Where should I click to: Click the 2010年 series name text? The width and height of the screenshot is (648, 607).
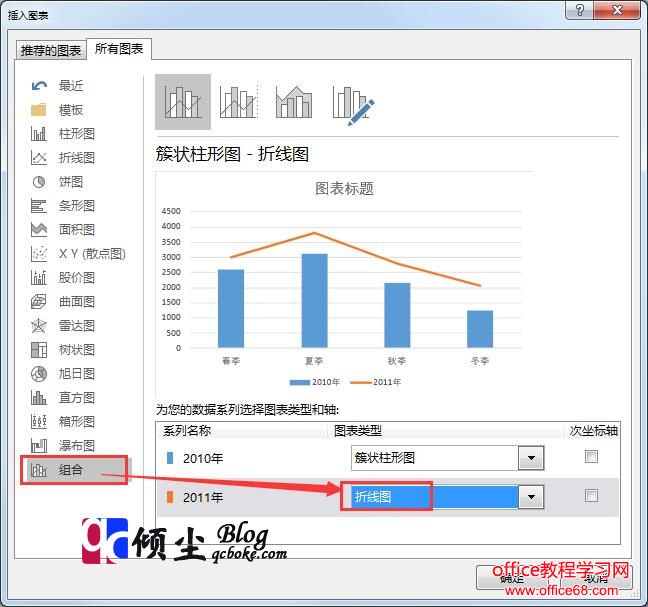[x=203, y=458]
